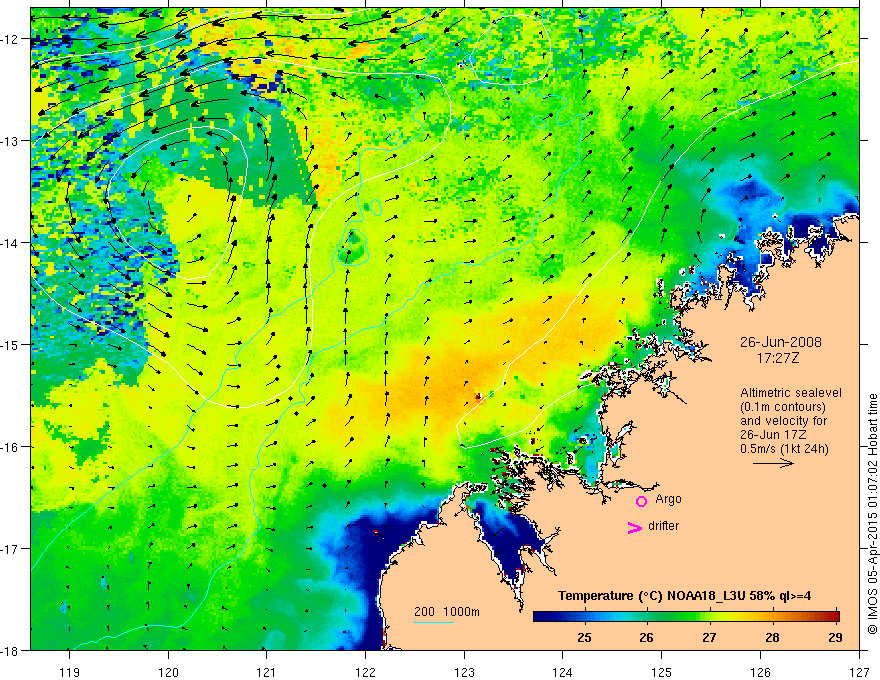Click the color bar label '25'

point(584,637)
